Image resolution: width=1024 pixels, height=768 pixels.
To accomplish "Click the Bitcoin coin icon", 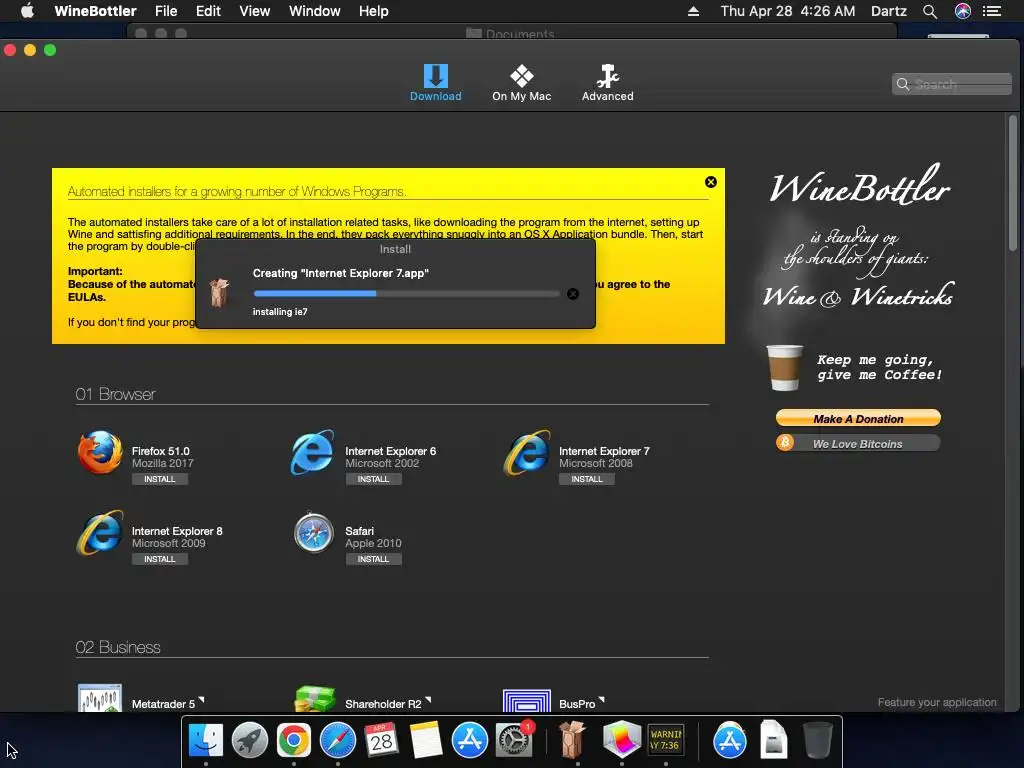I will [x=785, y=443].
